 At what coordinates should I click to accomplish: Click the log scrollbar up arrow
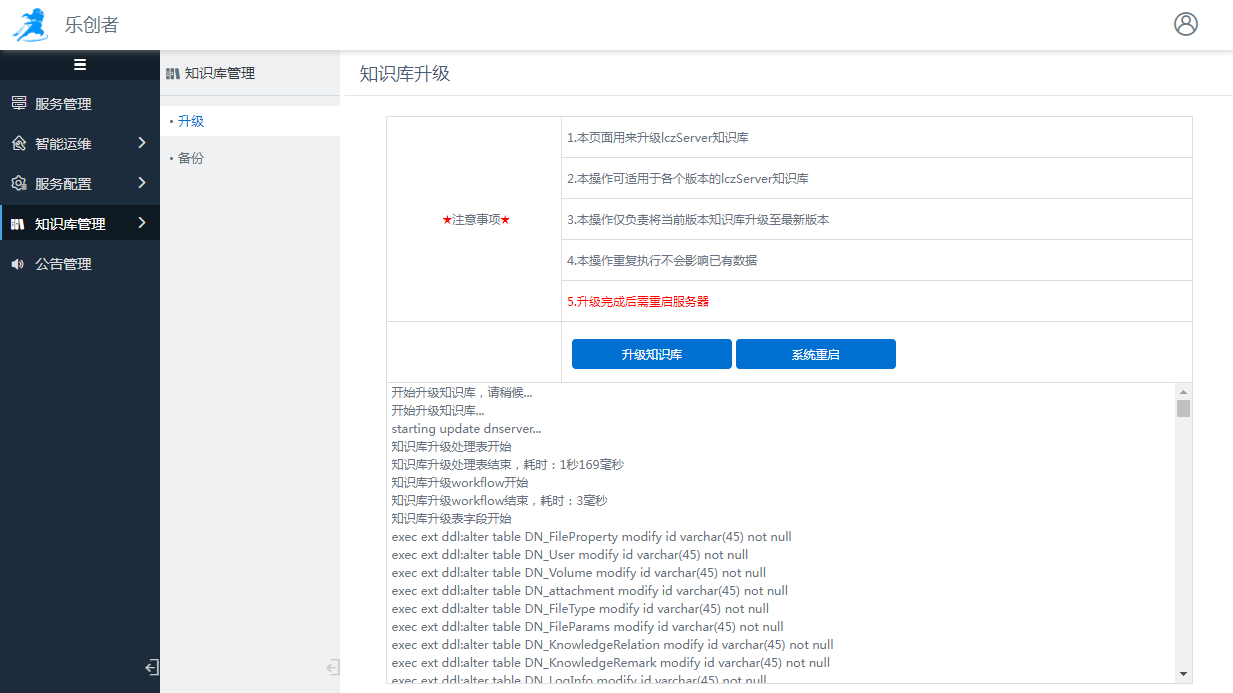coord(1183,392)
